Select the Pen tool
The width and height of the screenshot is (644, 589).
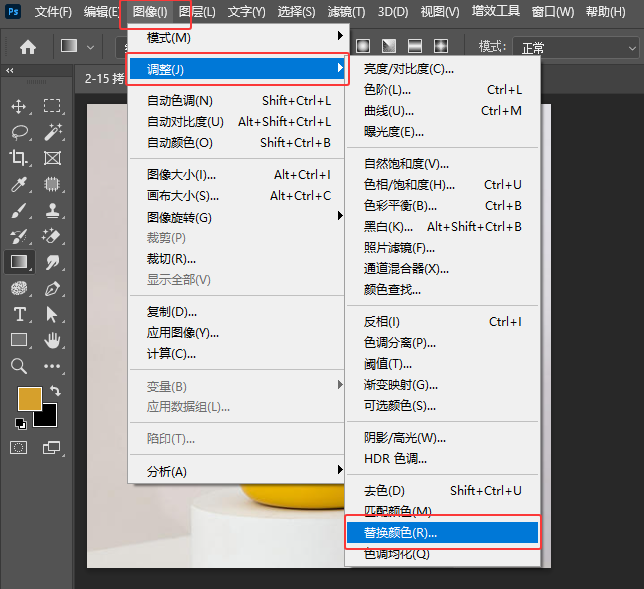tap(52, 289)
